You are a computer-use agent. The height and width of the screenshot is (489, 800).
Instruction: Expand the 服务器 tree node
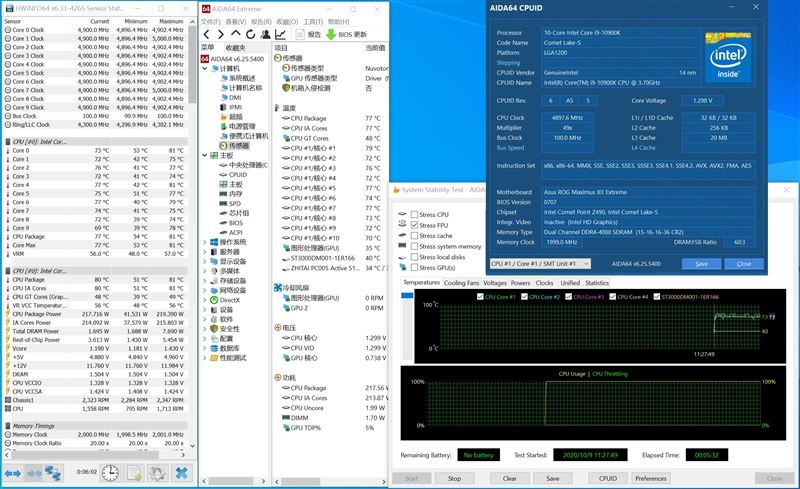[x=205, y=252]
